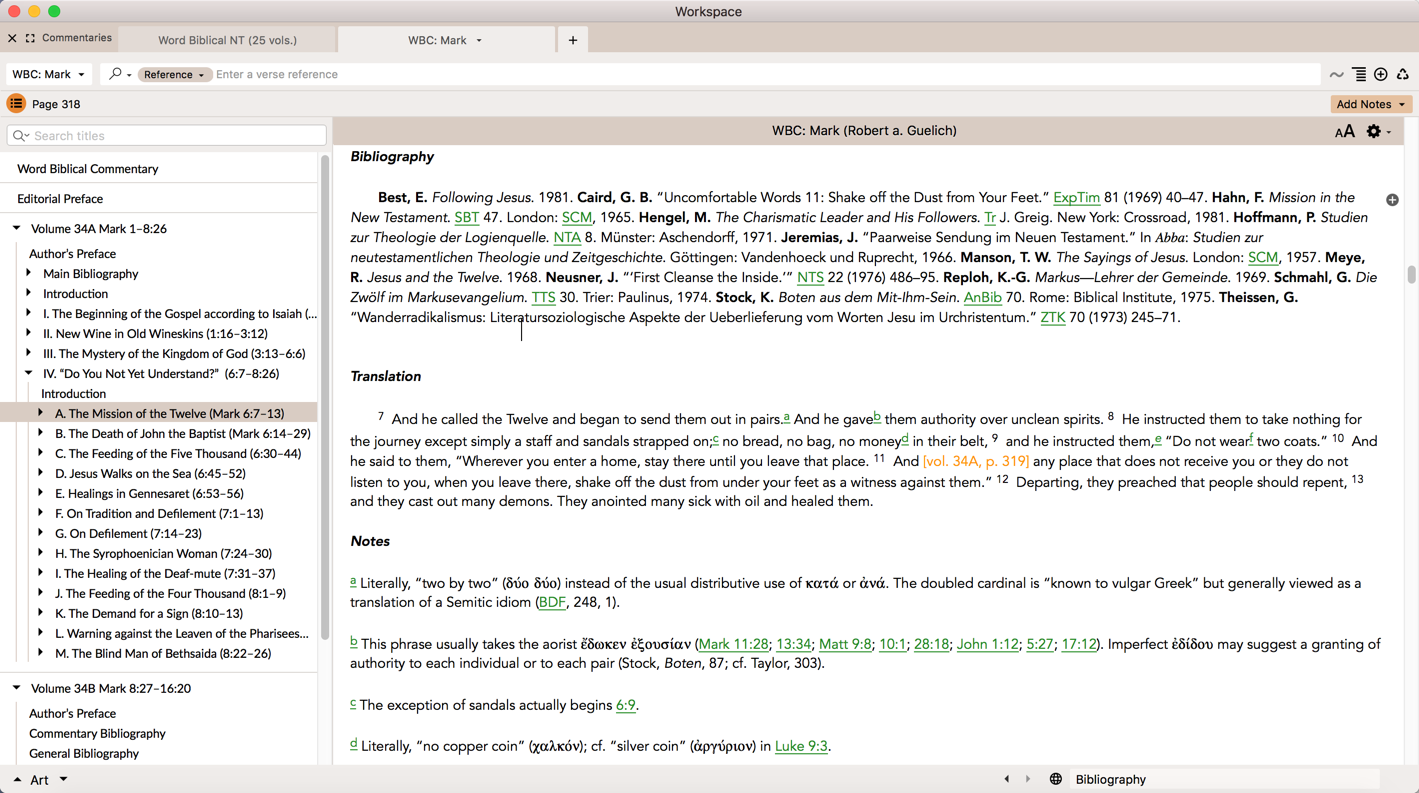The width and height of the screenshot is (1419, 793).
Task: Click the tilde context icon
Action: (x=1337, y=75)
